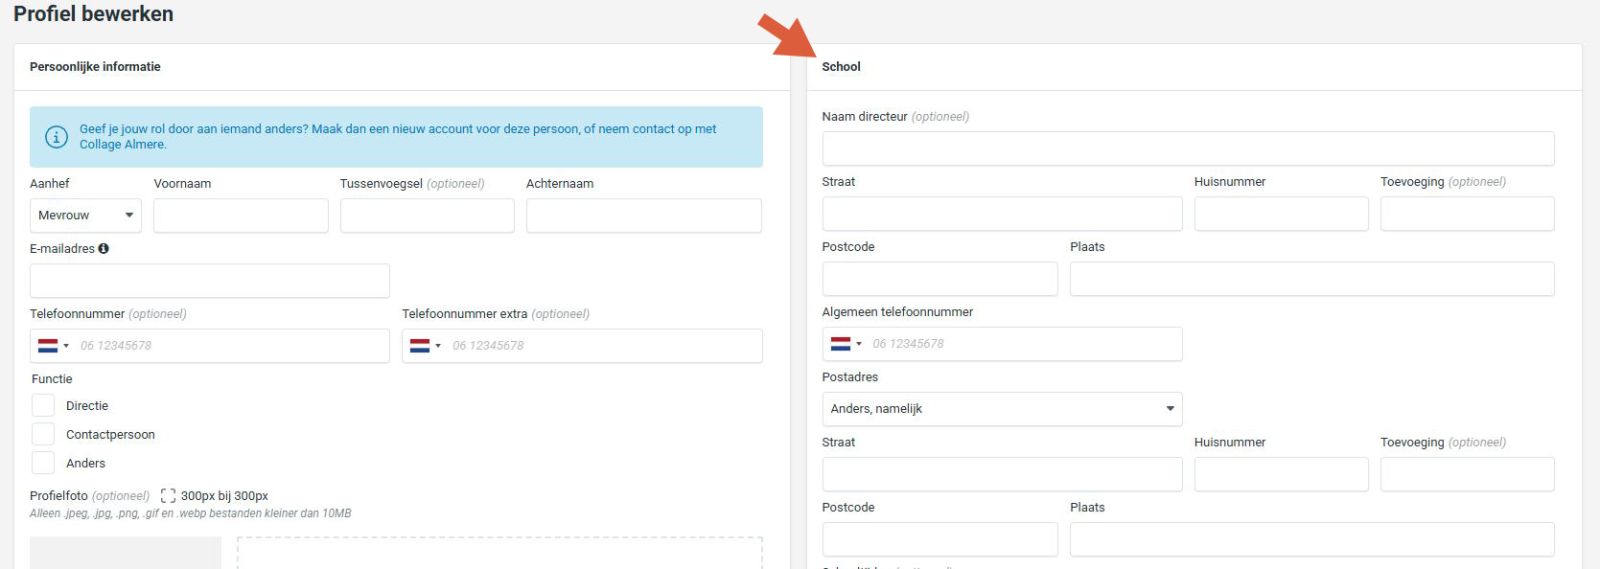
Task: Click the info circle icon in the blue notice
Action: coord(56,137)
